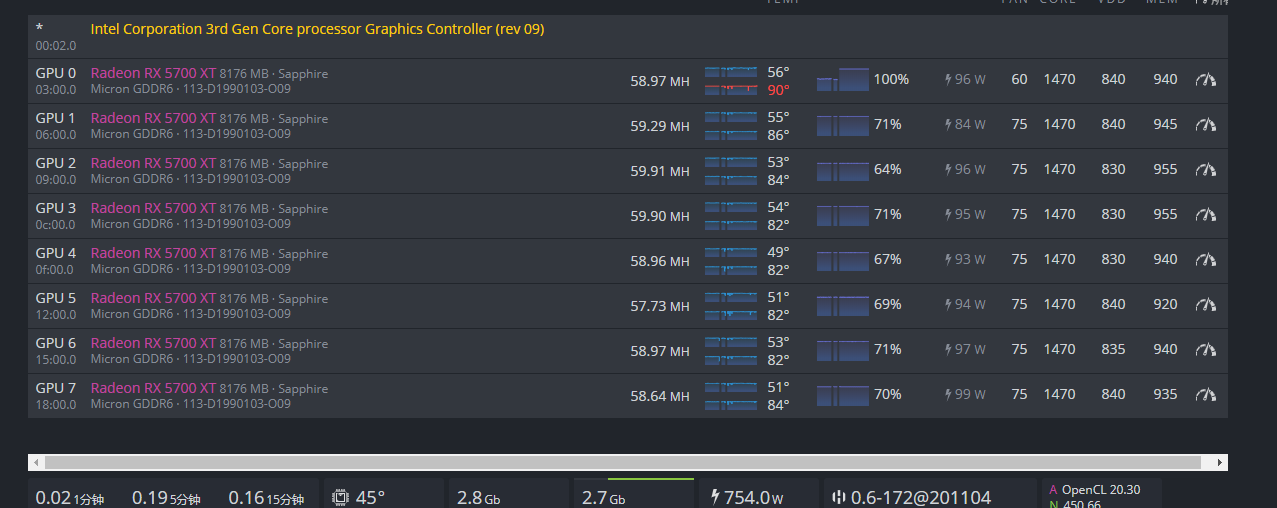Screen dimensions: 1277x508
Task: Open overclock tuning for GPU 1
Action: pyautogui.click(x=1206, y=125)
